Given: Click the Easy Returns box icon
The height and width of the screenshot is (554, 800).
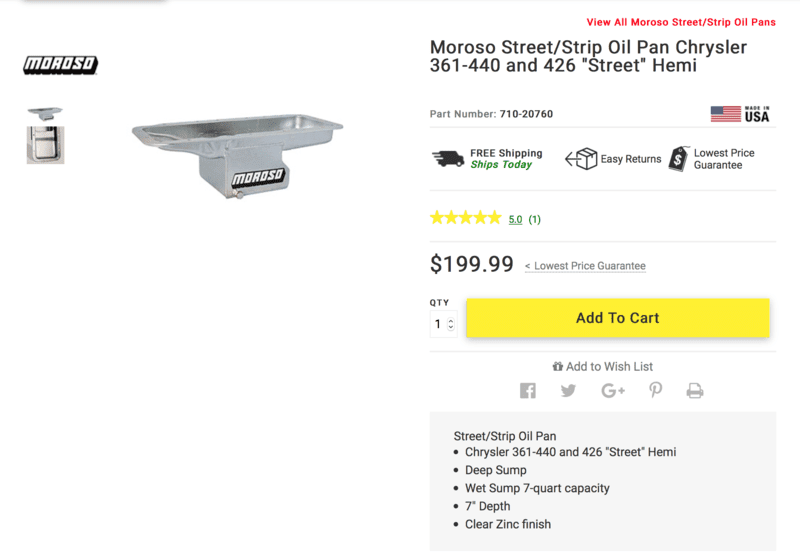Looking at the screenshot, I should tap(581, 159).
